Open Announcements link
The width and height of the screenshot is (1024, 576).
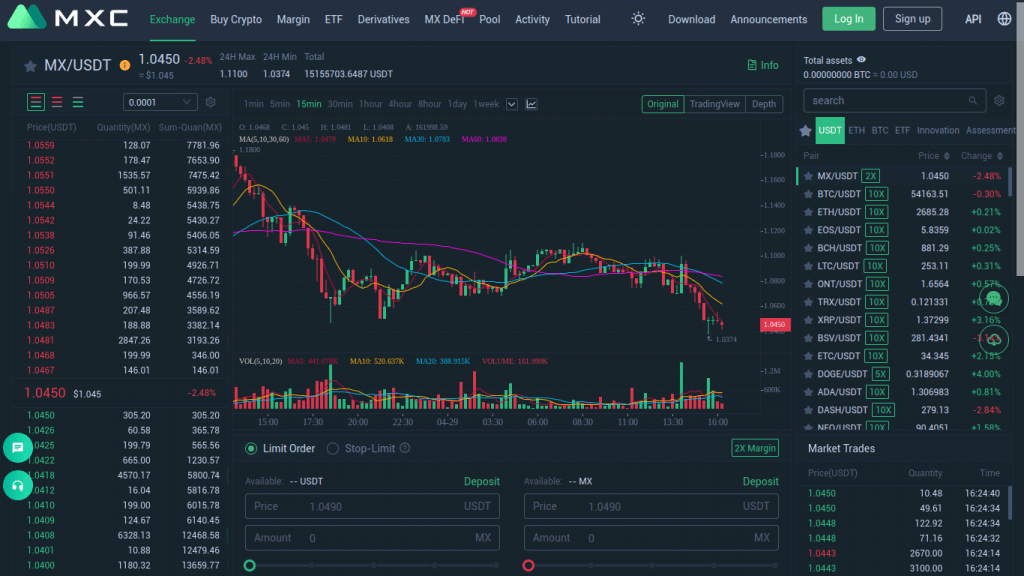769,20
